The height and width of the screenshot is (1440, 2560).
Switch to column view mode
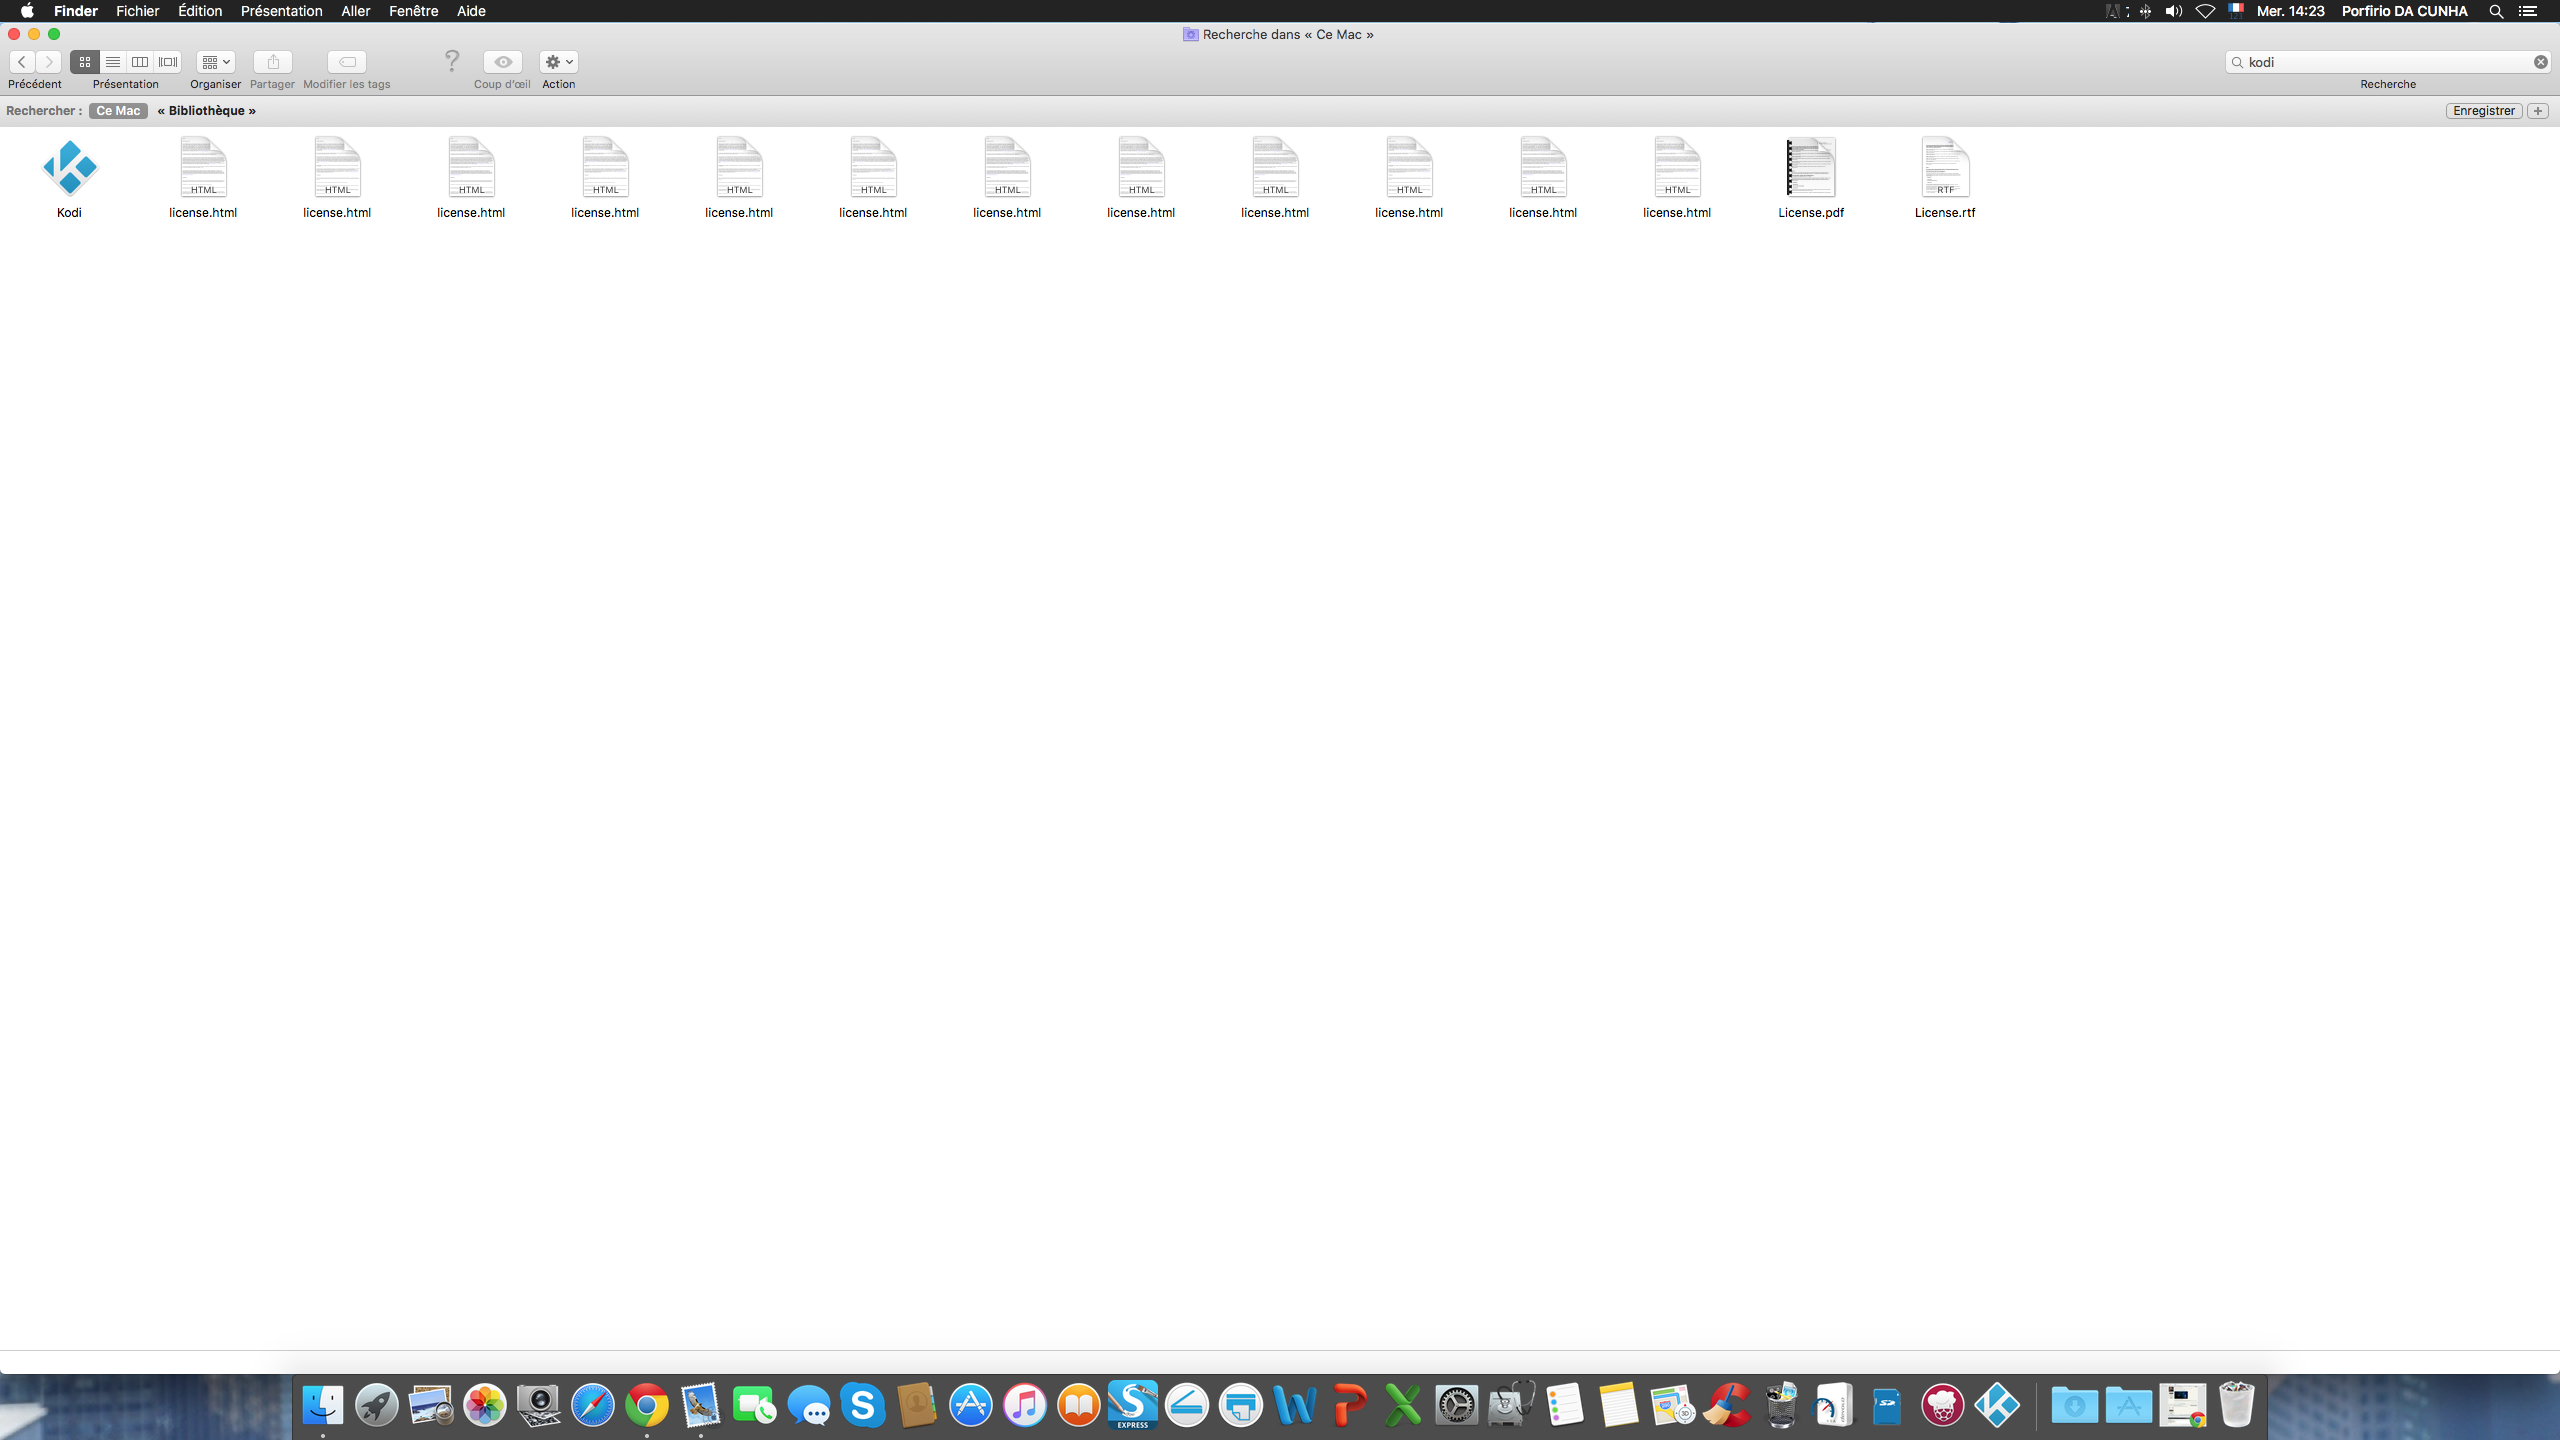coord(140,62)
